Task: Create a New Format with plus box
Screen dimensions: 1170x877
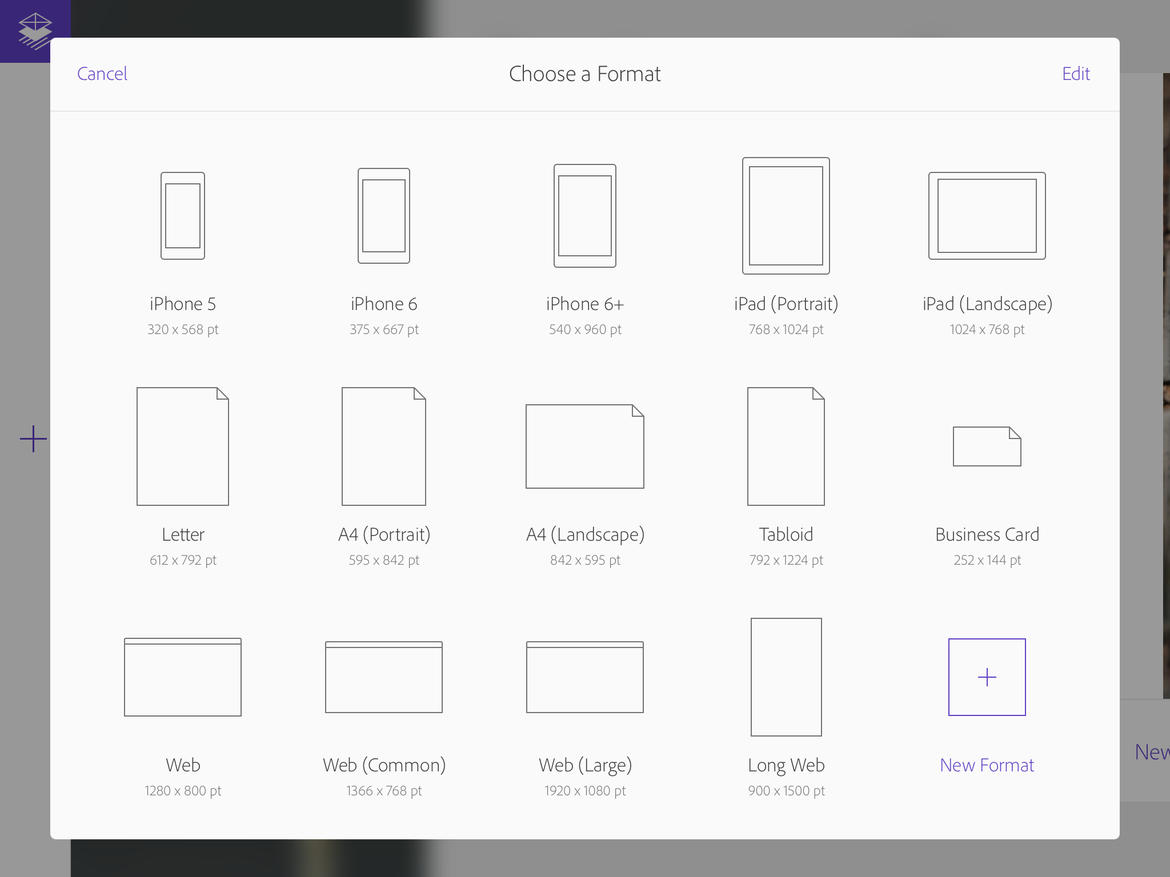Action: [986, 677]
